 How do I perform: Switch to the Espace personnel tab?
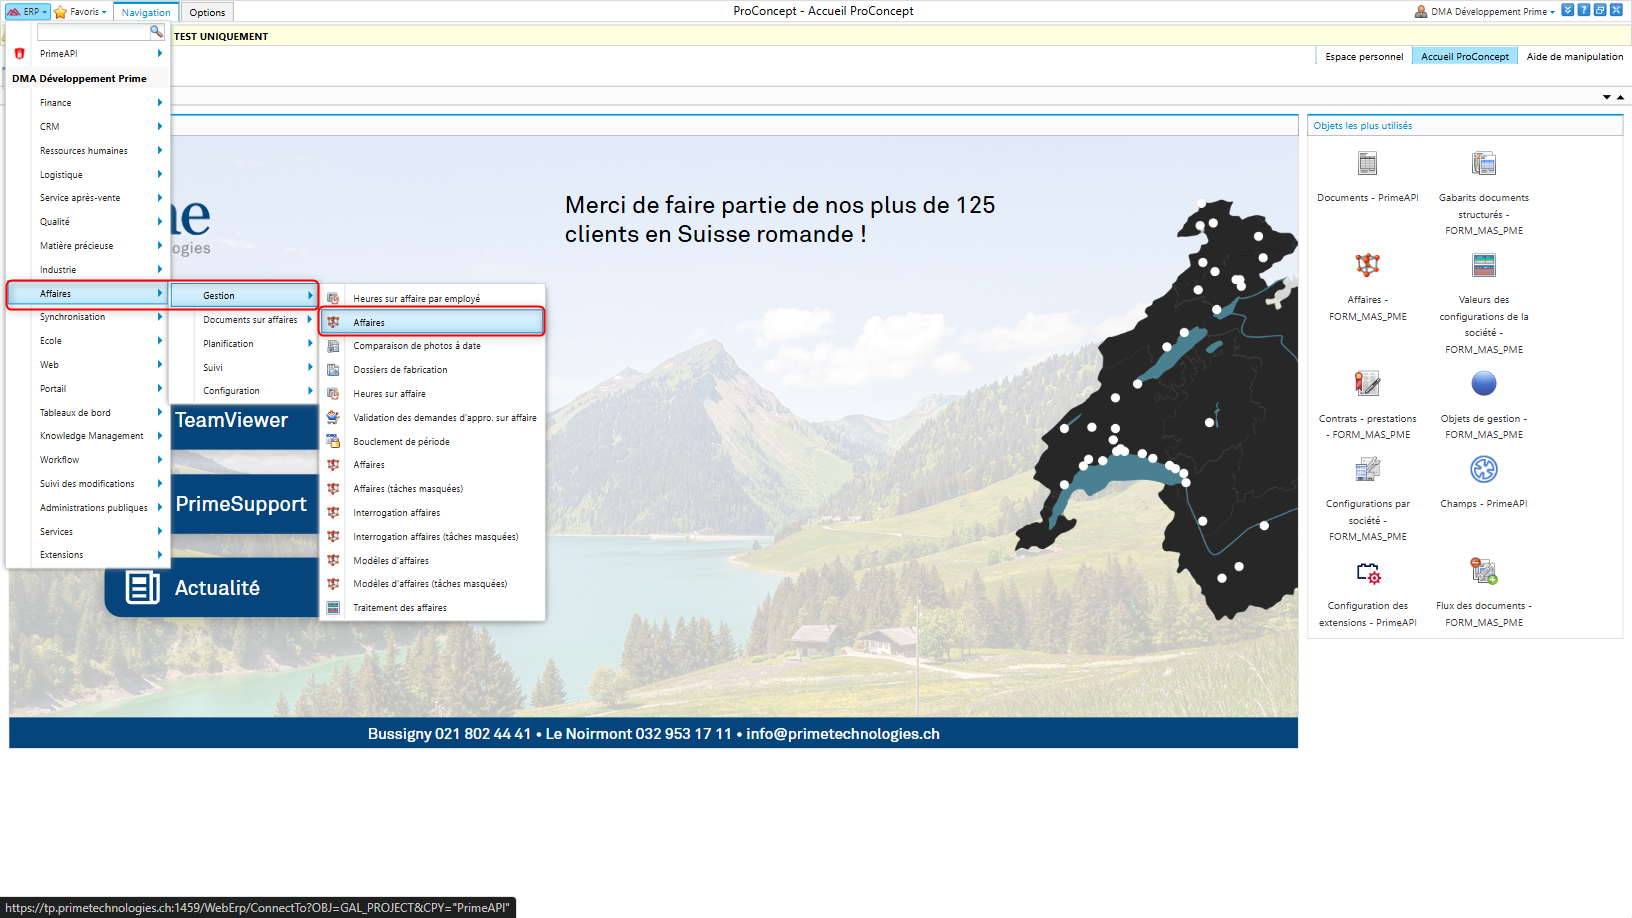pyautogui.click(x=1363, y=57)
